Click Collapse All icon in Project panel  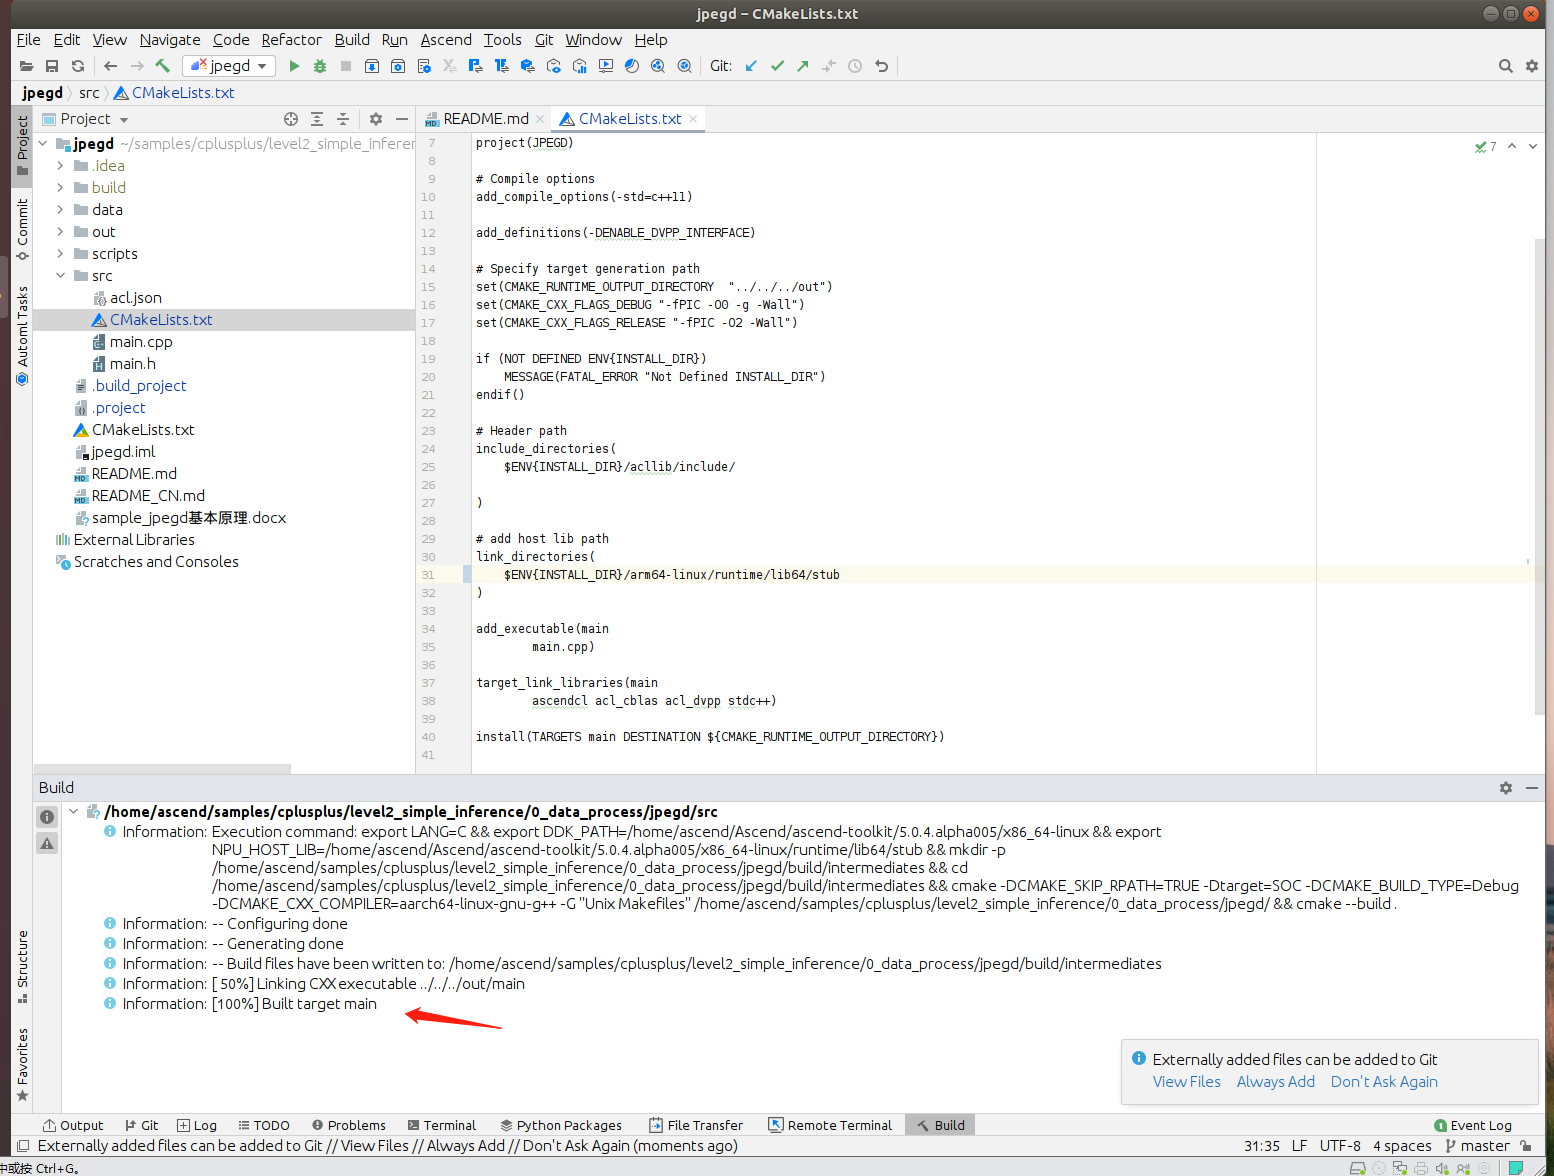point(343,119)
